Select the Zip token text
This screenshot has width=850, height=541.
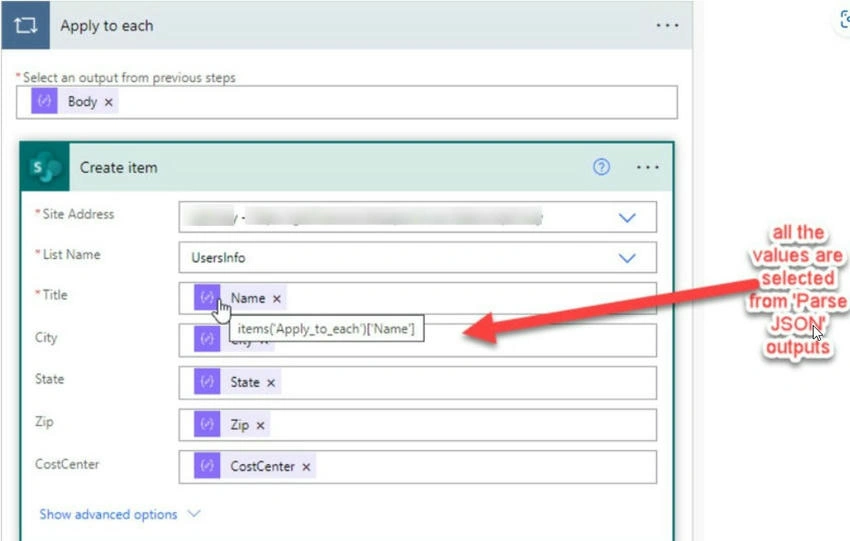coord(240,424)
